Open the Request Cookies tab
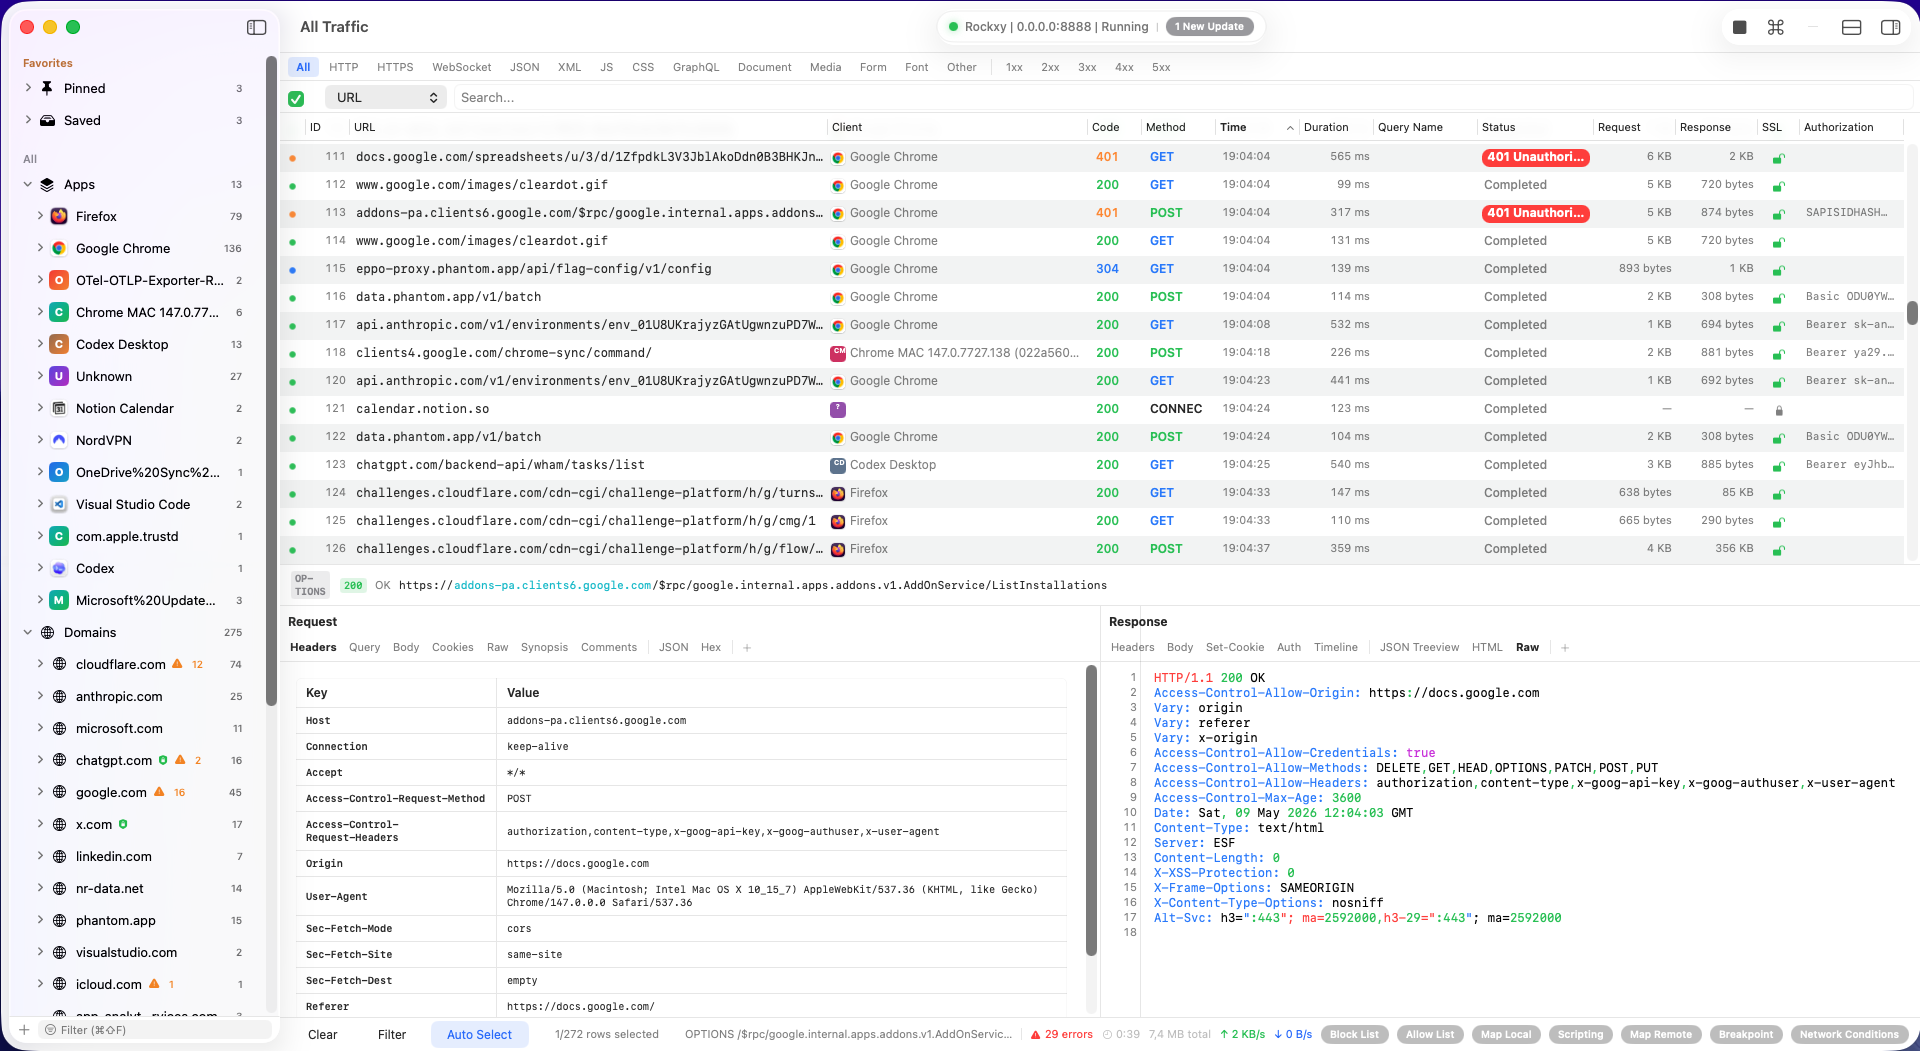Viewport: 1920px width, 1051px height. pyautogui.click(x=452, y=648)
